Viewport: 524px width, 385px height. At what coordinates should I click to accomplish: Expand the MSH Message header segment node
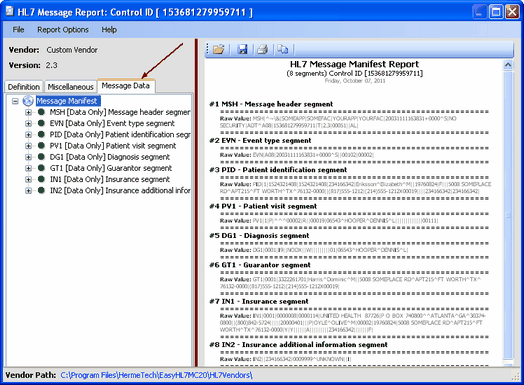pyautogui.click(x=28, y=112)
